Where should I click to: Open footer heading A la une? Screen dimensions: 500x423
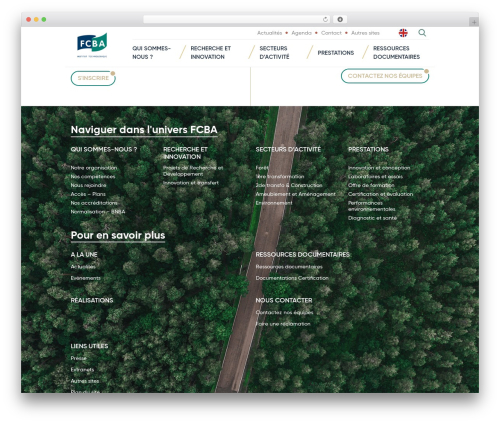point(84,255)
